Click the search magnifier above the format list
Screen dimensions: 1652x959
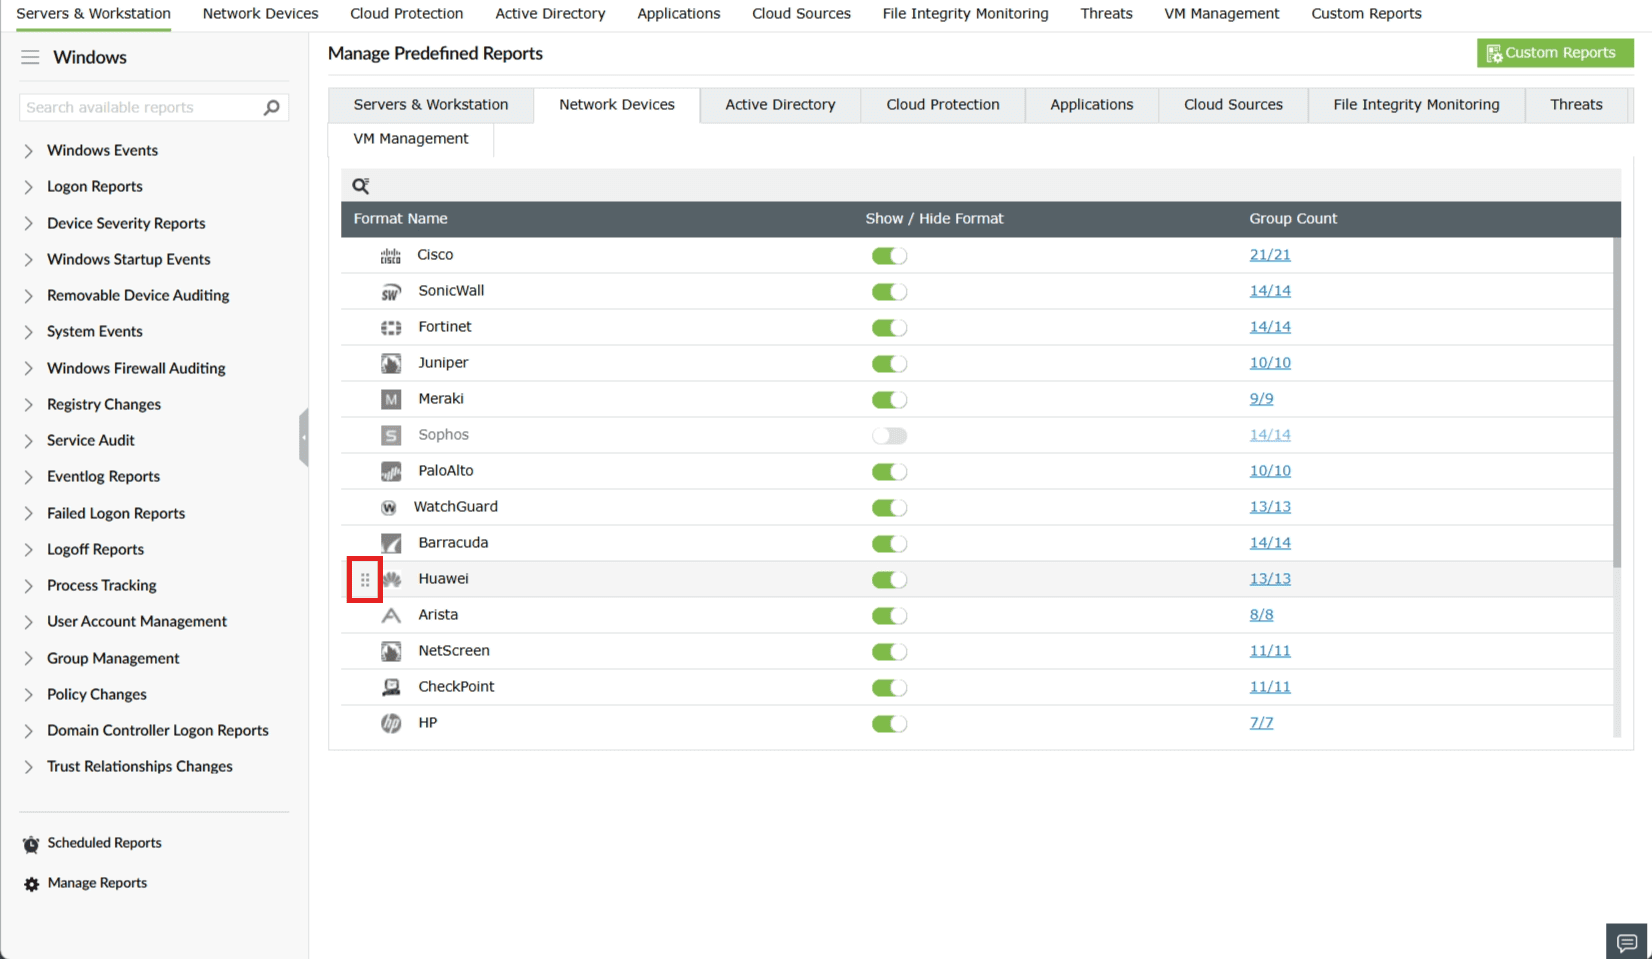pyautogui.click(x=360, y=185)
